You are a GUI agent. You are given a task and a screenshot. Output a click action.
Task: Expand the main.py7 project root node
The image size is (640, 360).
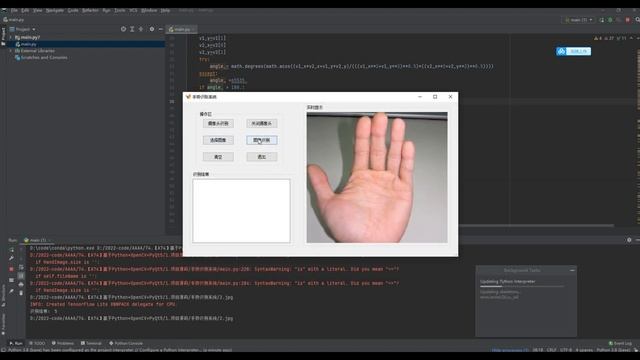coord(11,37)
